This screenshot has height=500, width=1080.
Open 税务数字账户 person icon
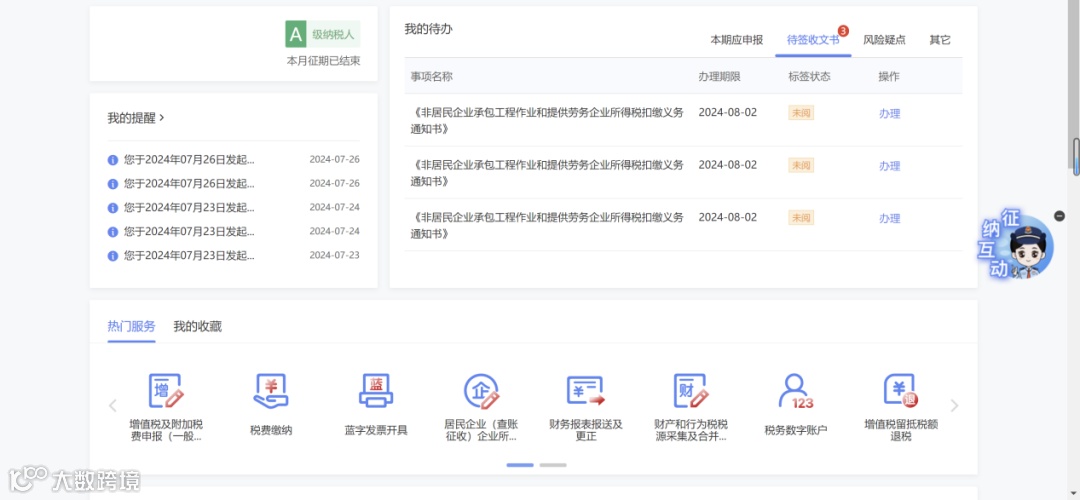[796, 391]
